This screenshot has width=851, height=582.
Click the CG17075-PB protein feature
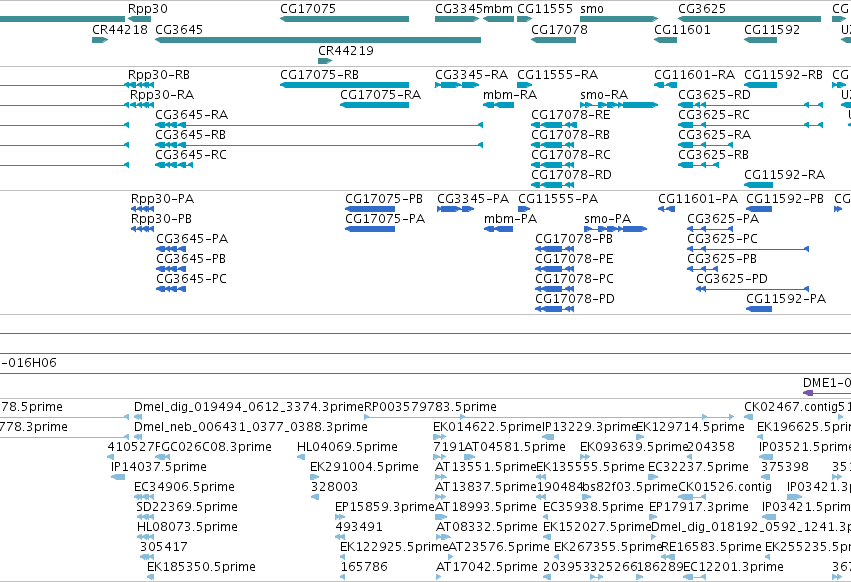(370, 209)
